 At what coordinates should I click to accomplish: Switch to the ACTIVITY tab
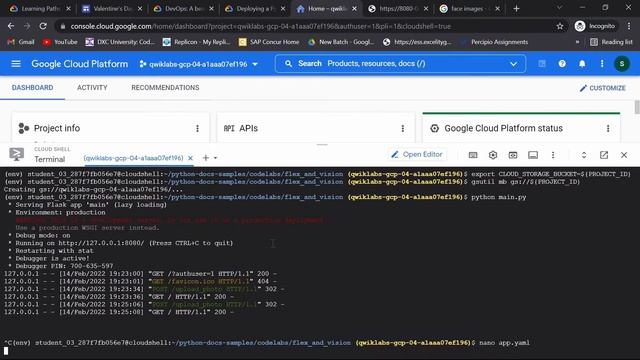(92, 88)
